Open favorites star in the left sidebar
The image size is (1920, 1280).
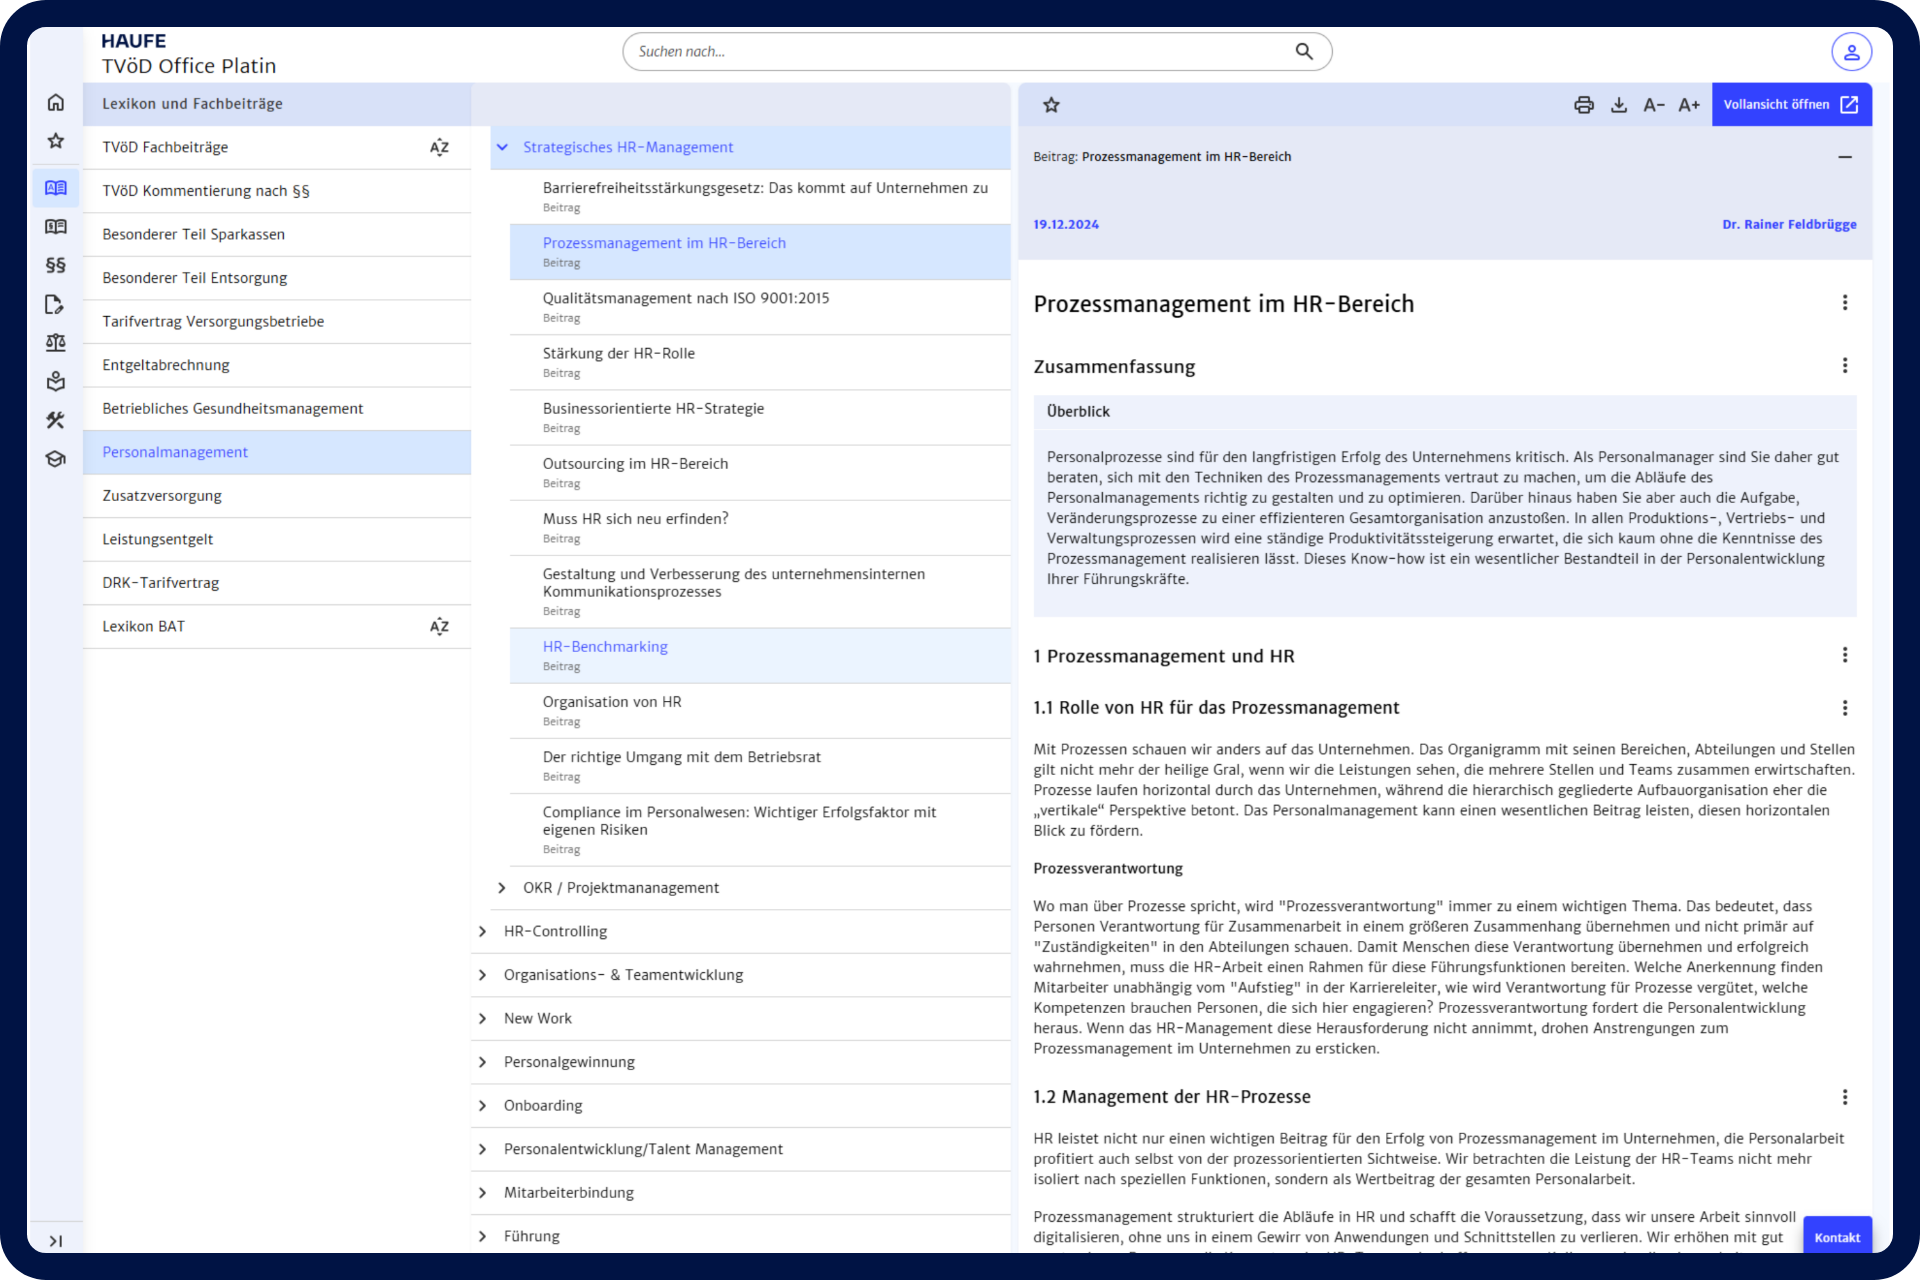point(56,141)
